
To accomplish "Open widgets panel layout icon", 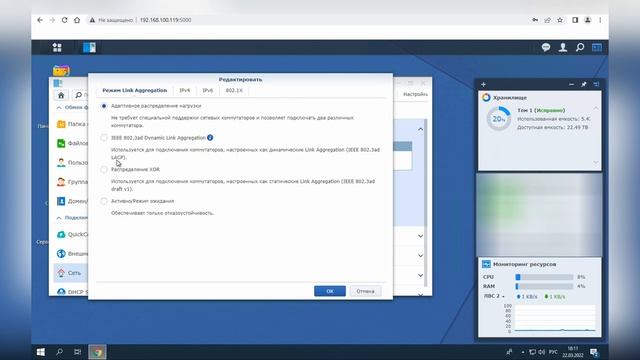I will coord(596,84).
